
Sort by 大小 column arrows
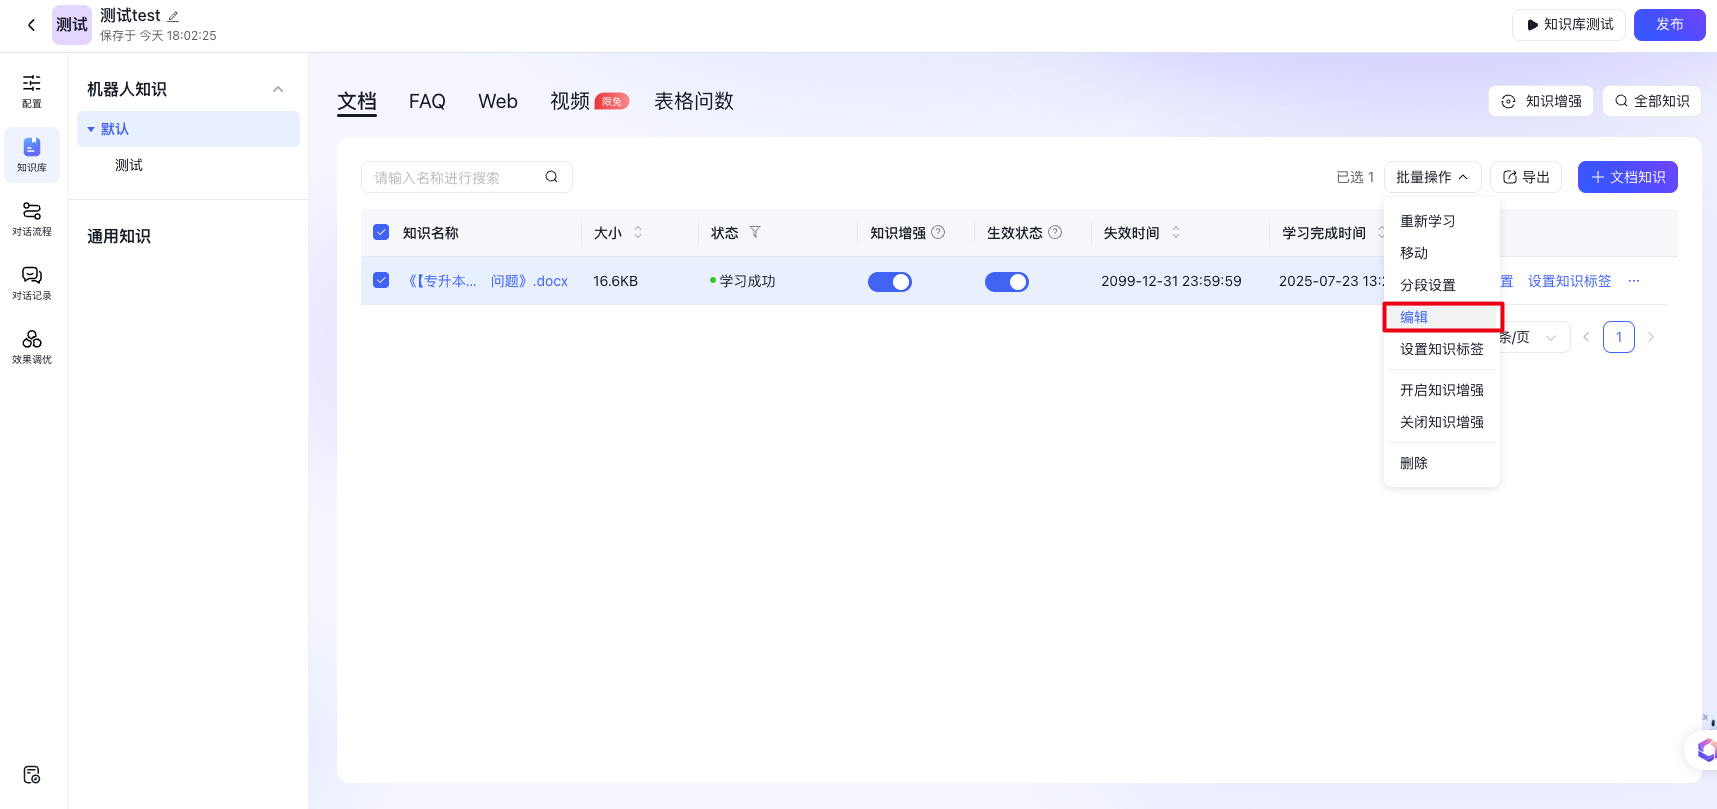click(x=638, y=232)
